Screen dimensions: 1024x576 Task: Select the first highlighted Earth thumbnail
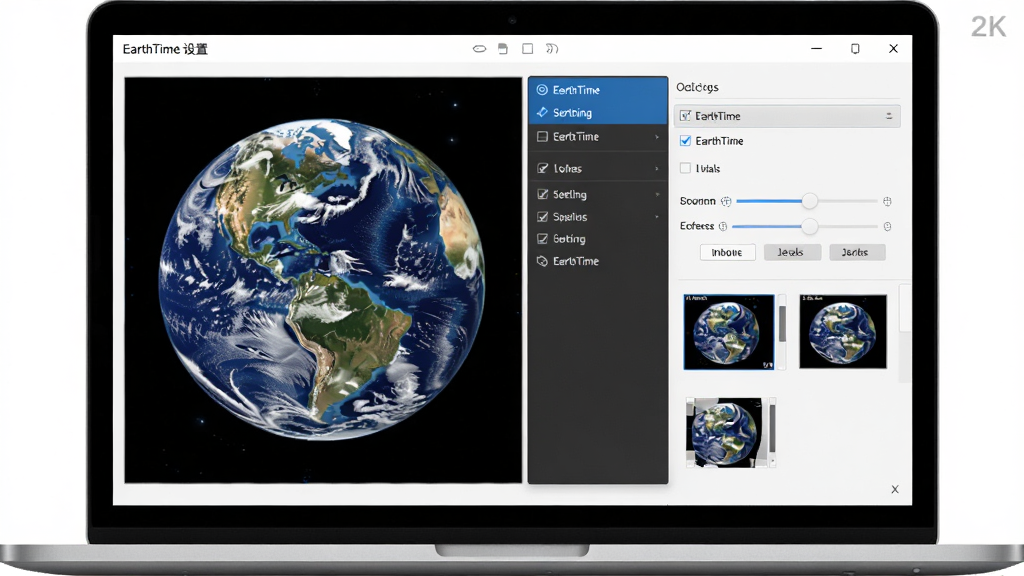pyautogui.click(x=729, y=332)
